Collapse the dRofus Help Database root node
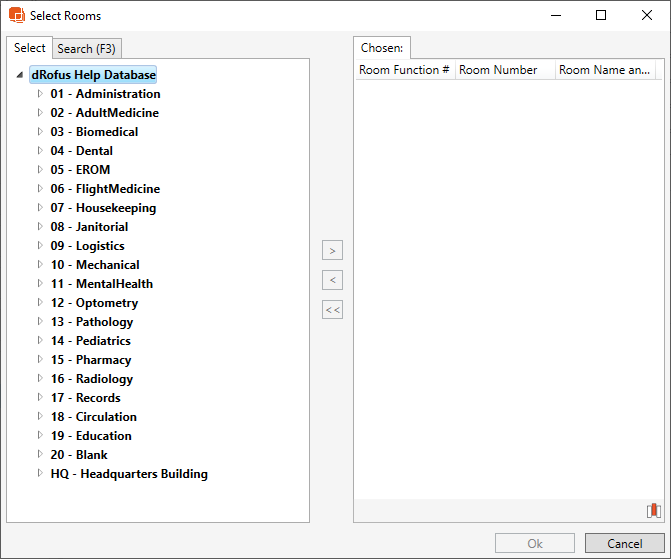Image resolution: width=671 pixels, height=559 pixels. point(21,75)
